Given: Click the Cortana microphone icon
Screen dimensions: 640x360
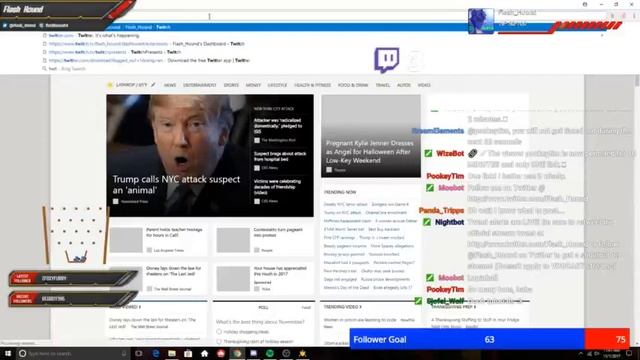Looking at the screenshot, I should (x=124, y=353).
